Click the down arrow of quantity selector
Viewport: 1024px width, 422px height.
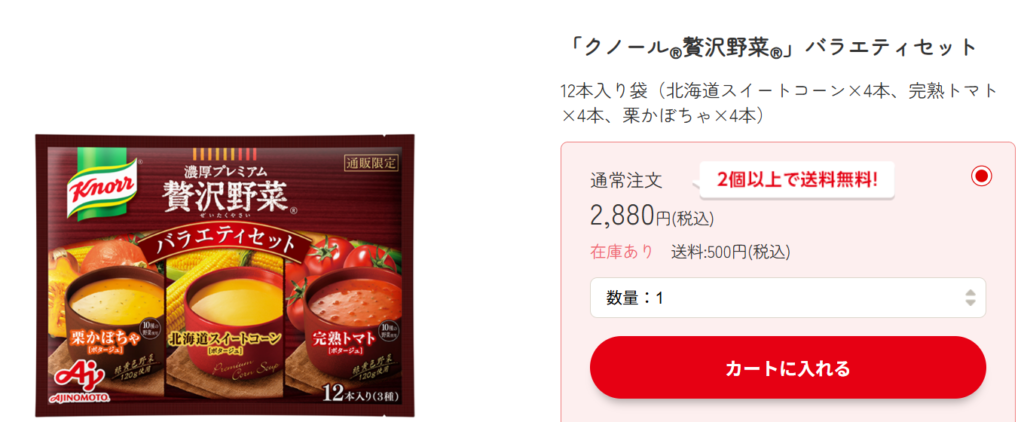pos(970,303)
